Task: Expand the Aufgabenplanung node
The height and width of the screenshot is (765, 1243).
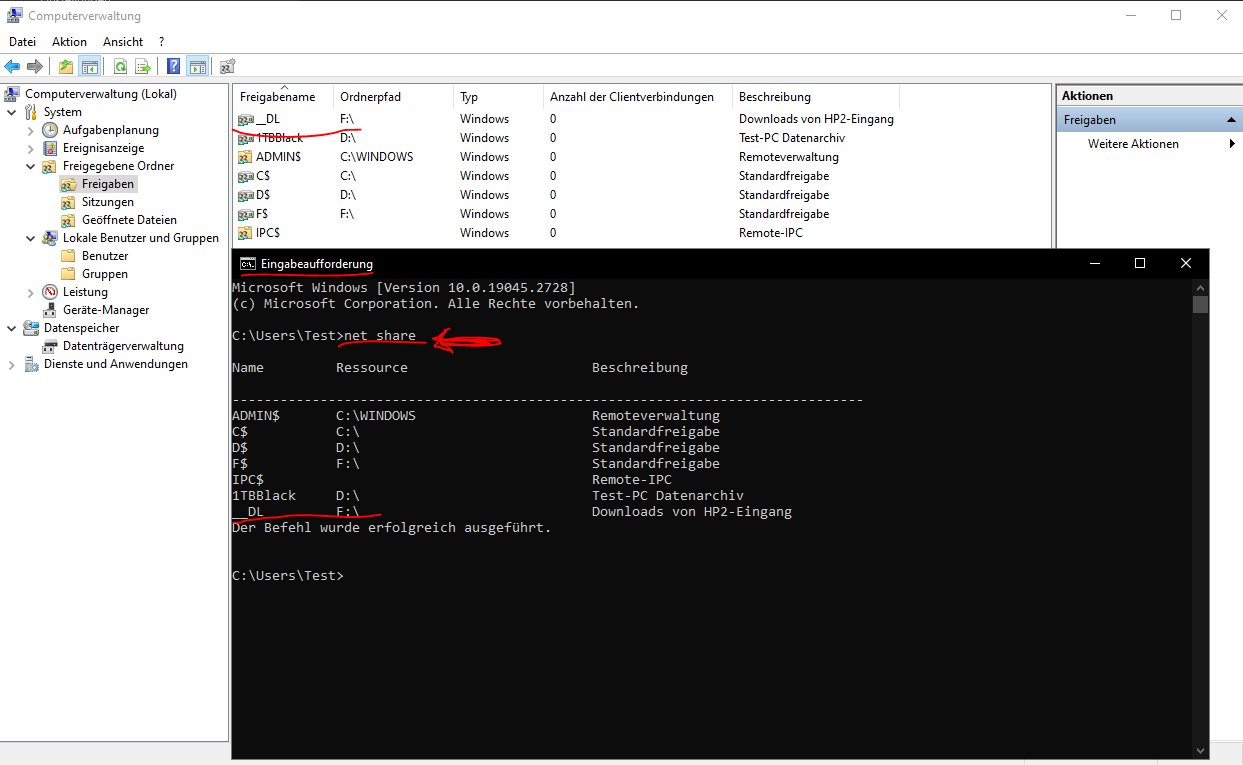Action: click(x=31, y=130)
